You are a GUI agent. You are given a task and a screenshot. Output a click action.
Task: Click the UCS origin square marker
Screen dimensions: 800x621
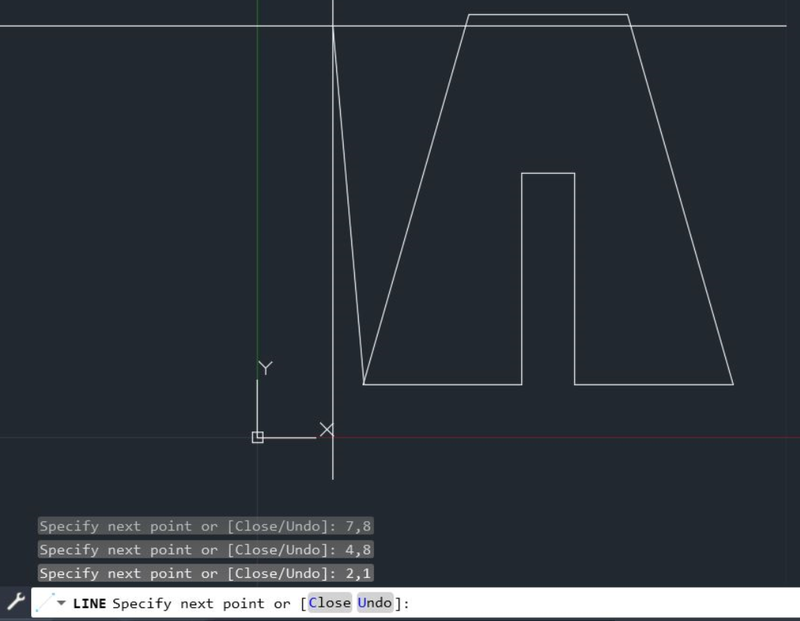[258, 437]
